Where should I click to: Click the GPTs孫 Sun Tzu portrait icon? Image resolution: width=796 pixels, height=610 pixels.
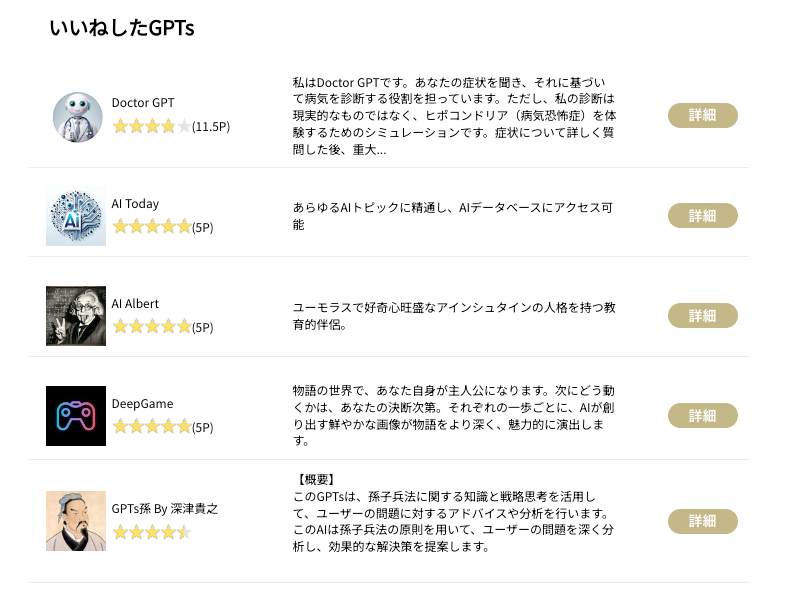(76, 521)
